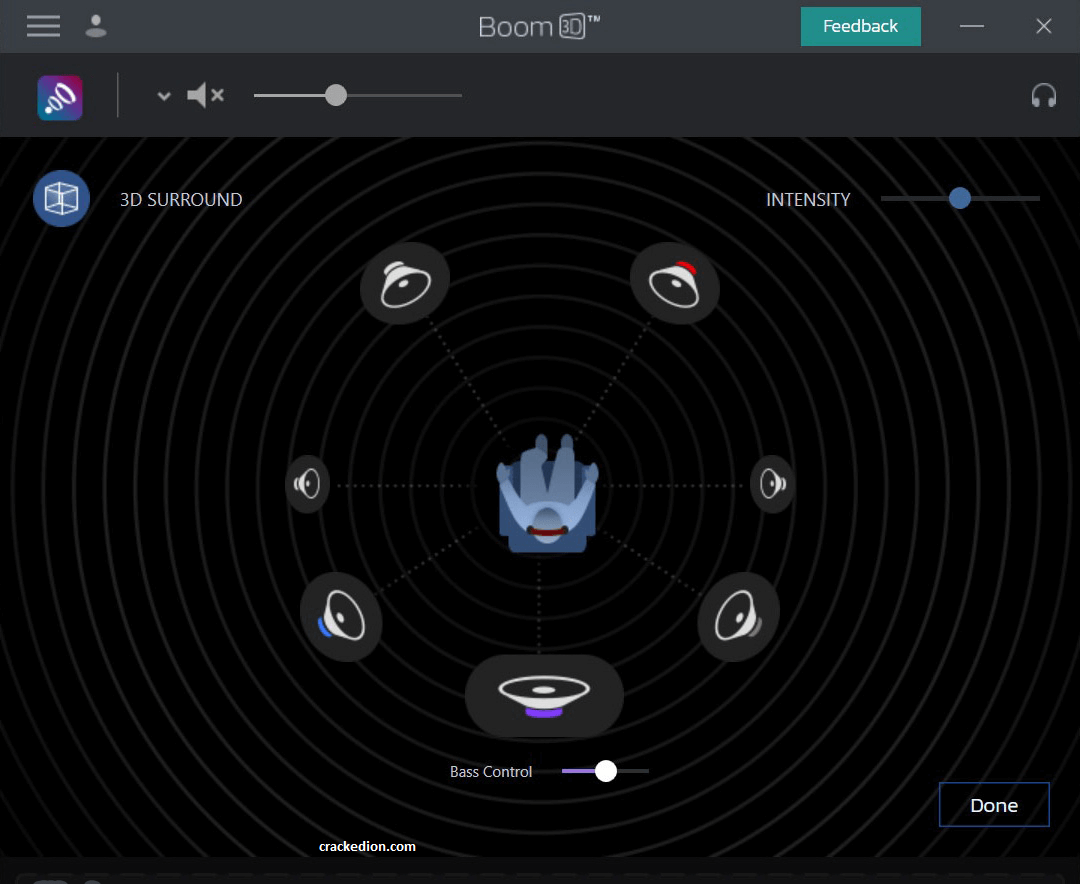Toggle the side right speaker
1080x884 pixels.
tap(773, 484)
